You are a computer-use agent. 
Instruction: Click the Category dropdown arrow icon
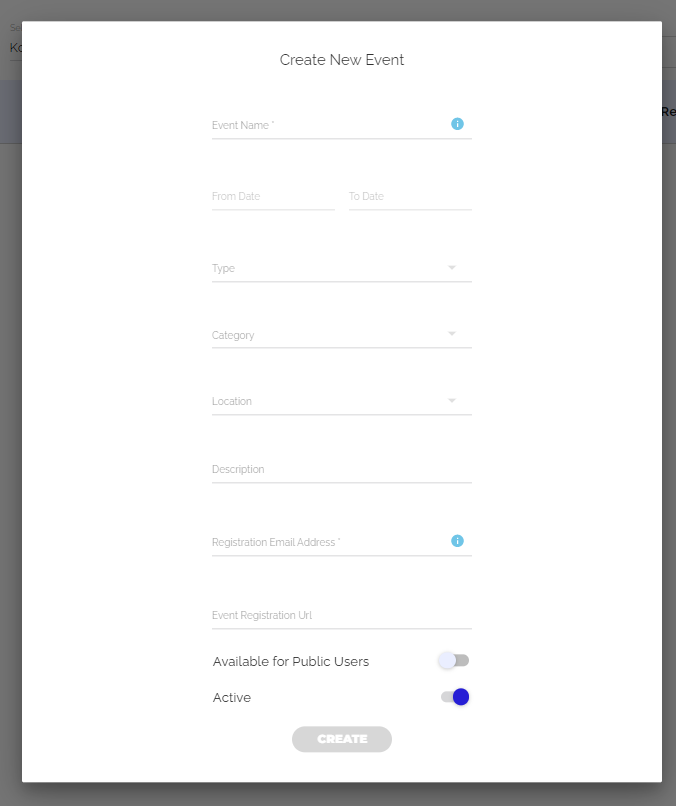(452, 334)
